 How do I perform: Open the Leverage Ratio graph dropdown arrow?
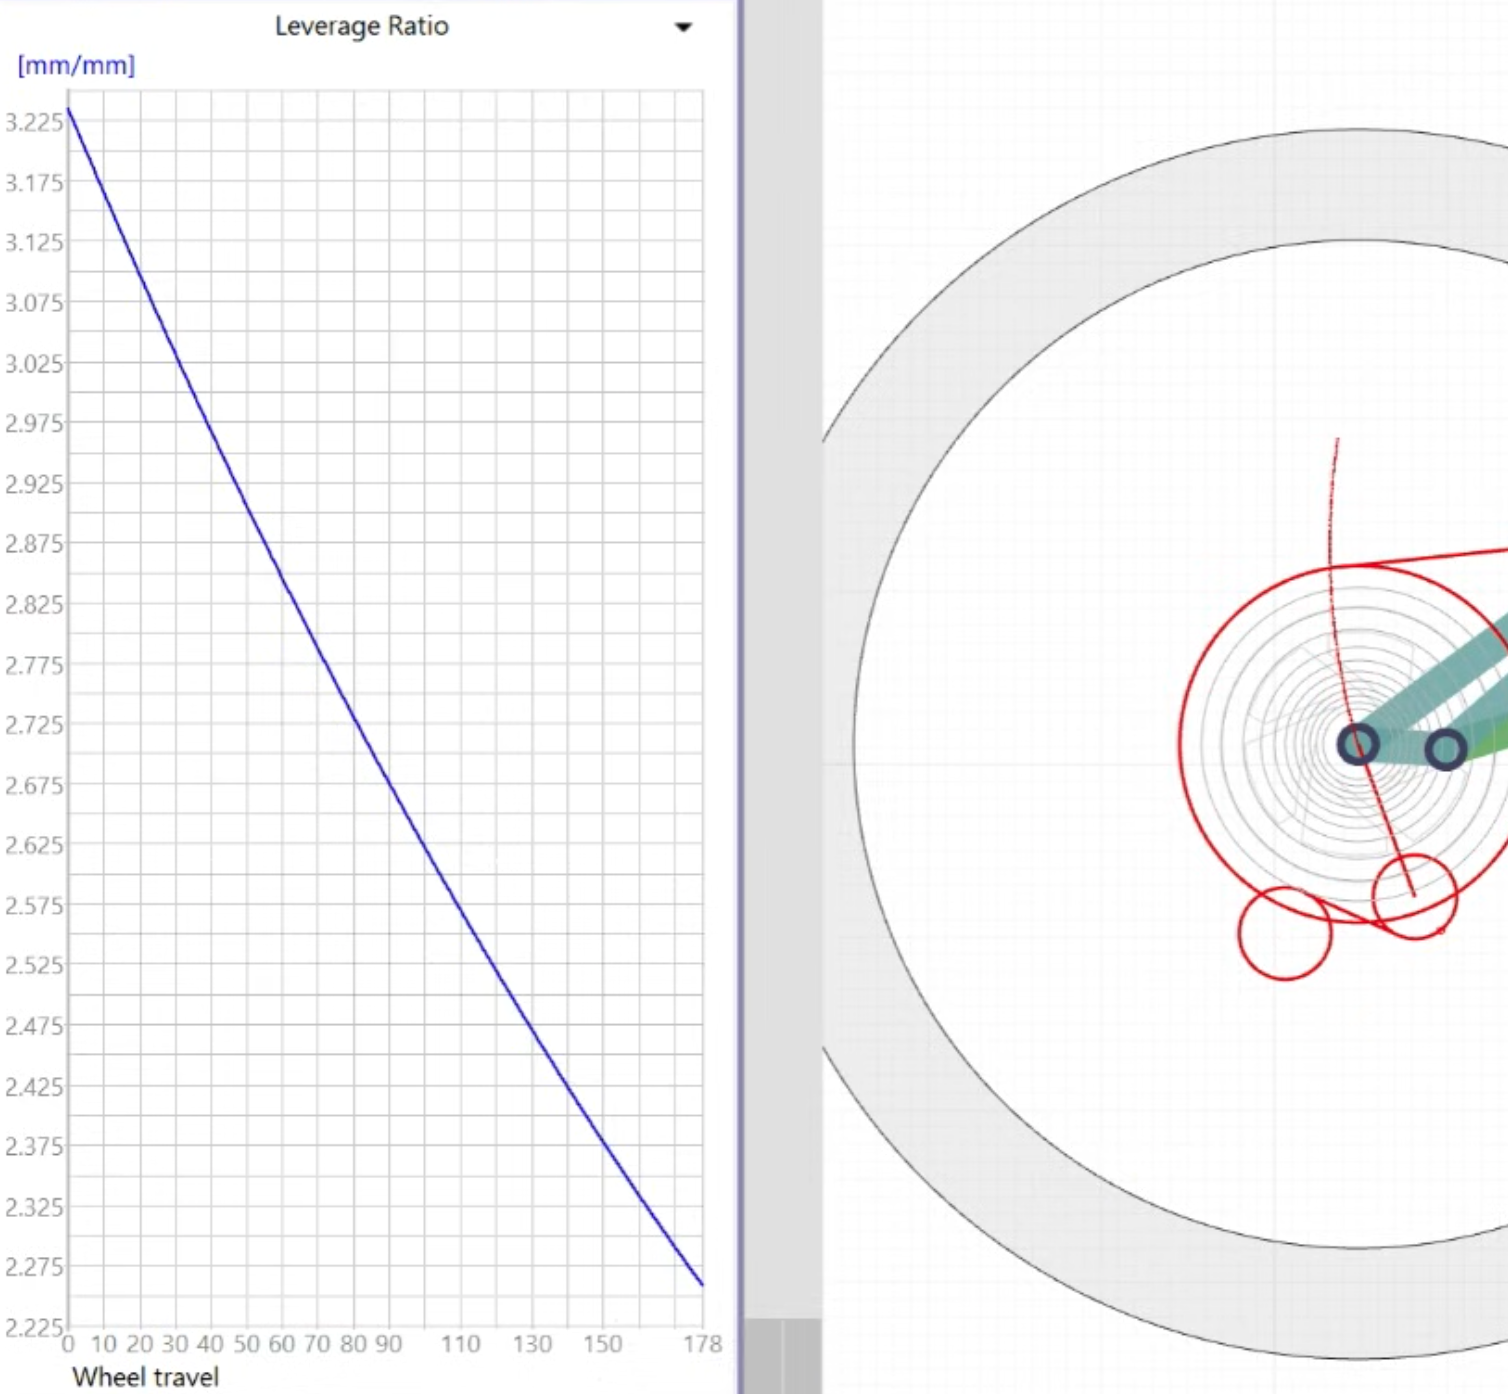point(683,27)
